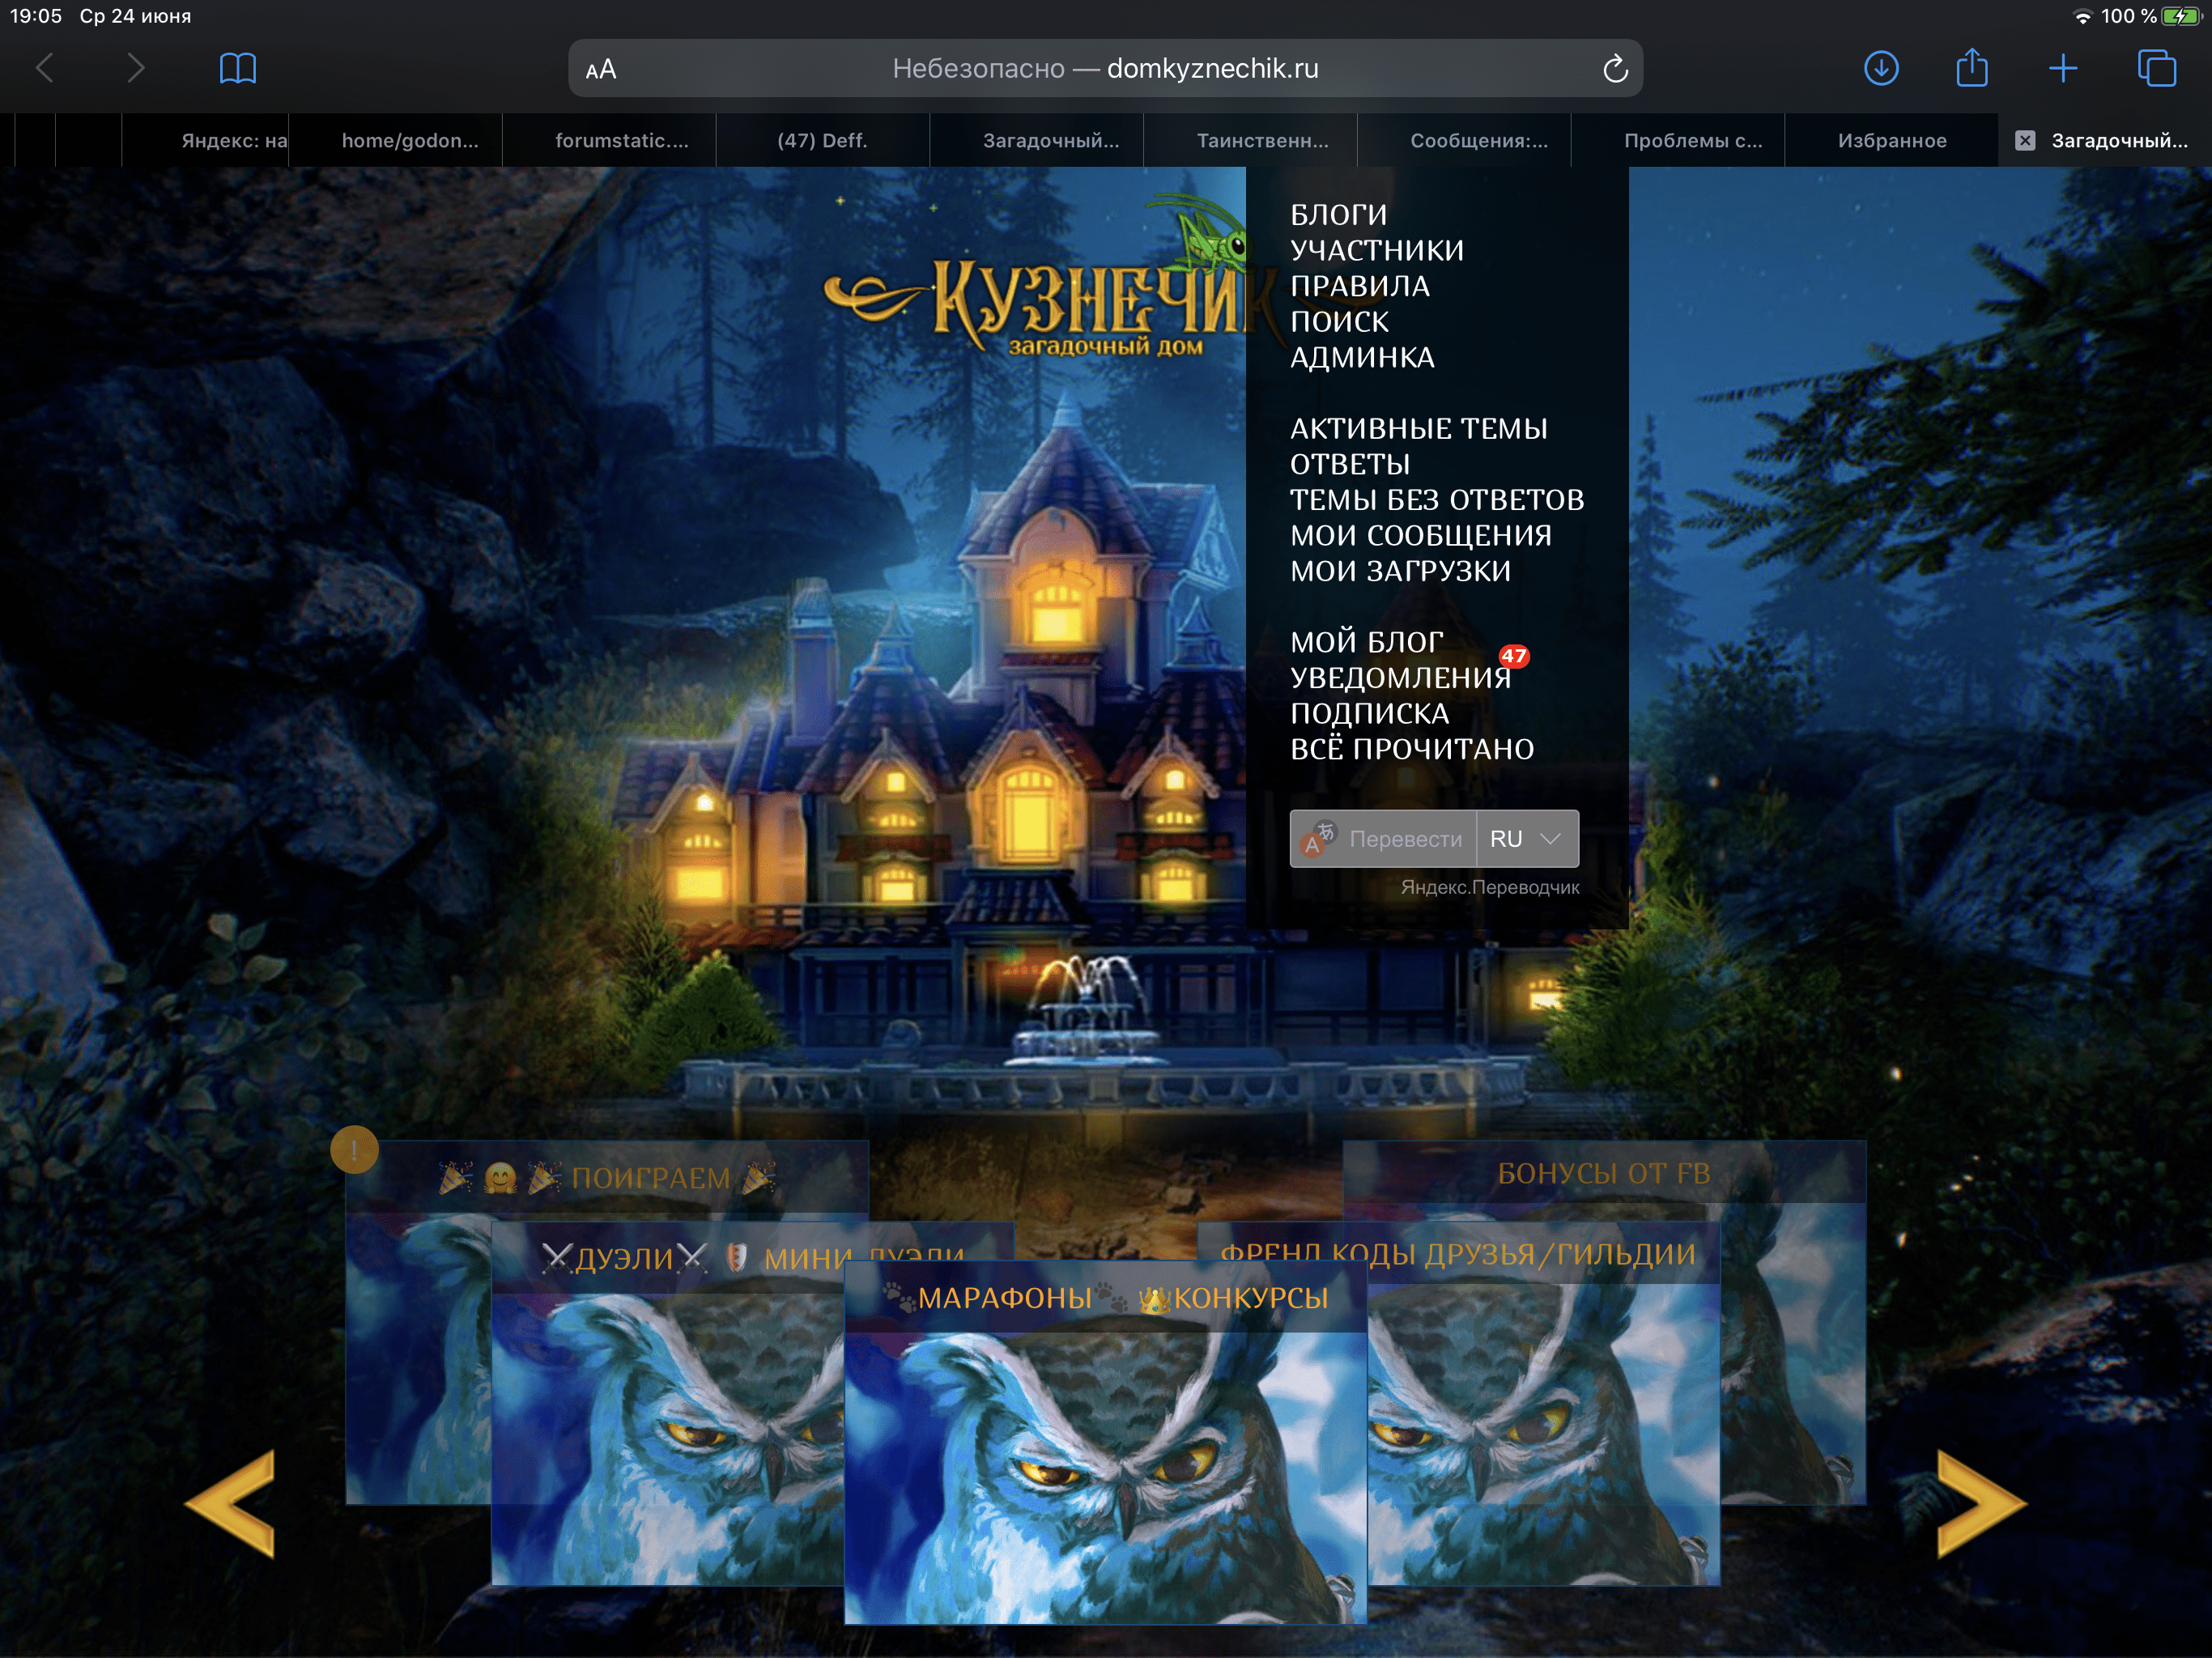
Task: Switch to the Избранное tab
Action: coord(1892,140)
